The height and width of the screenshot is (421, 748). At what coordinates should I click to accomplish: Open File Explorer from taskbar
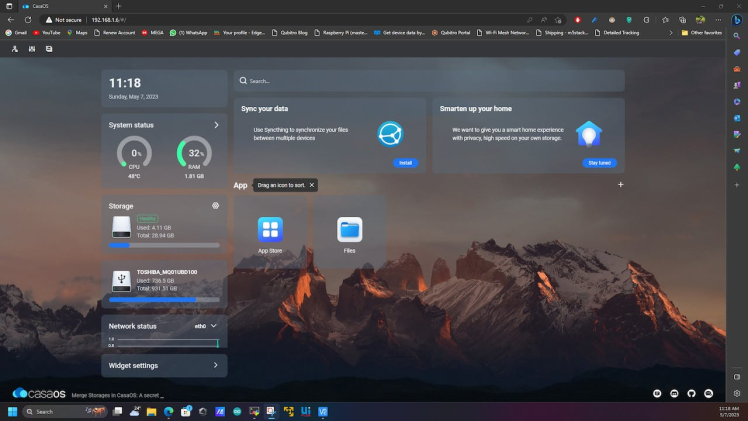(x=151, y=411)
